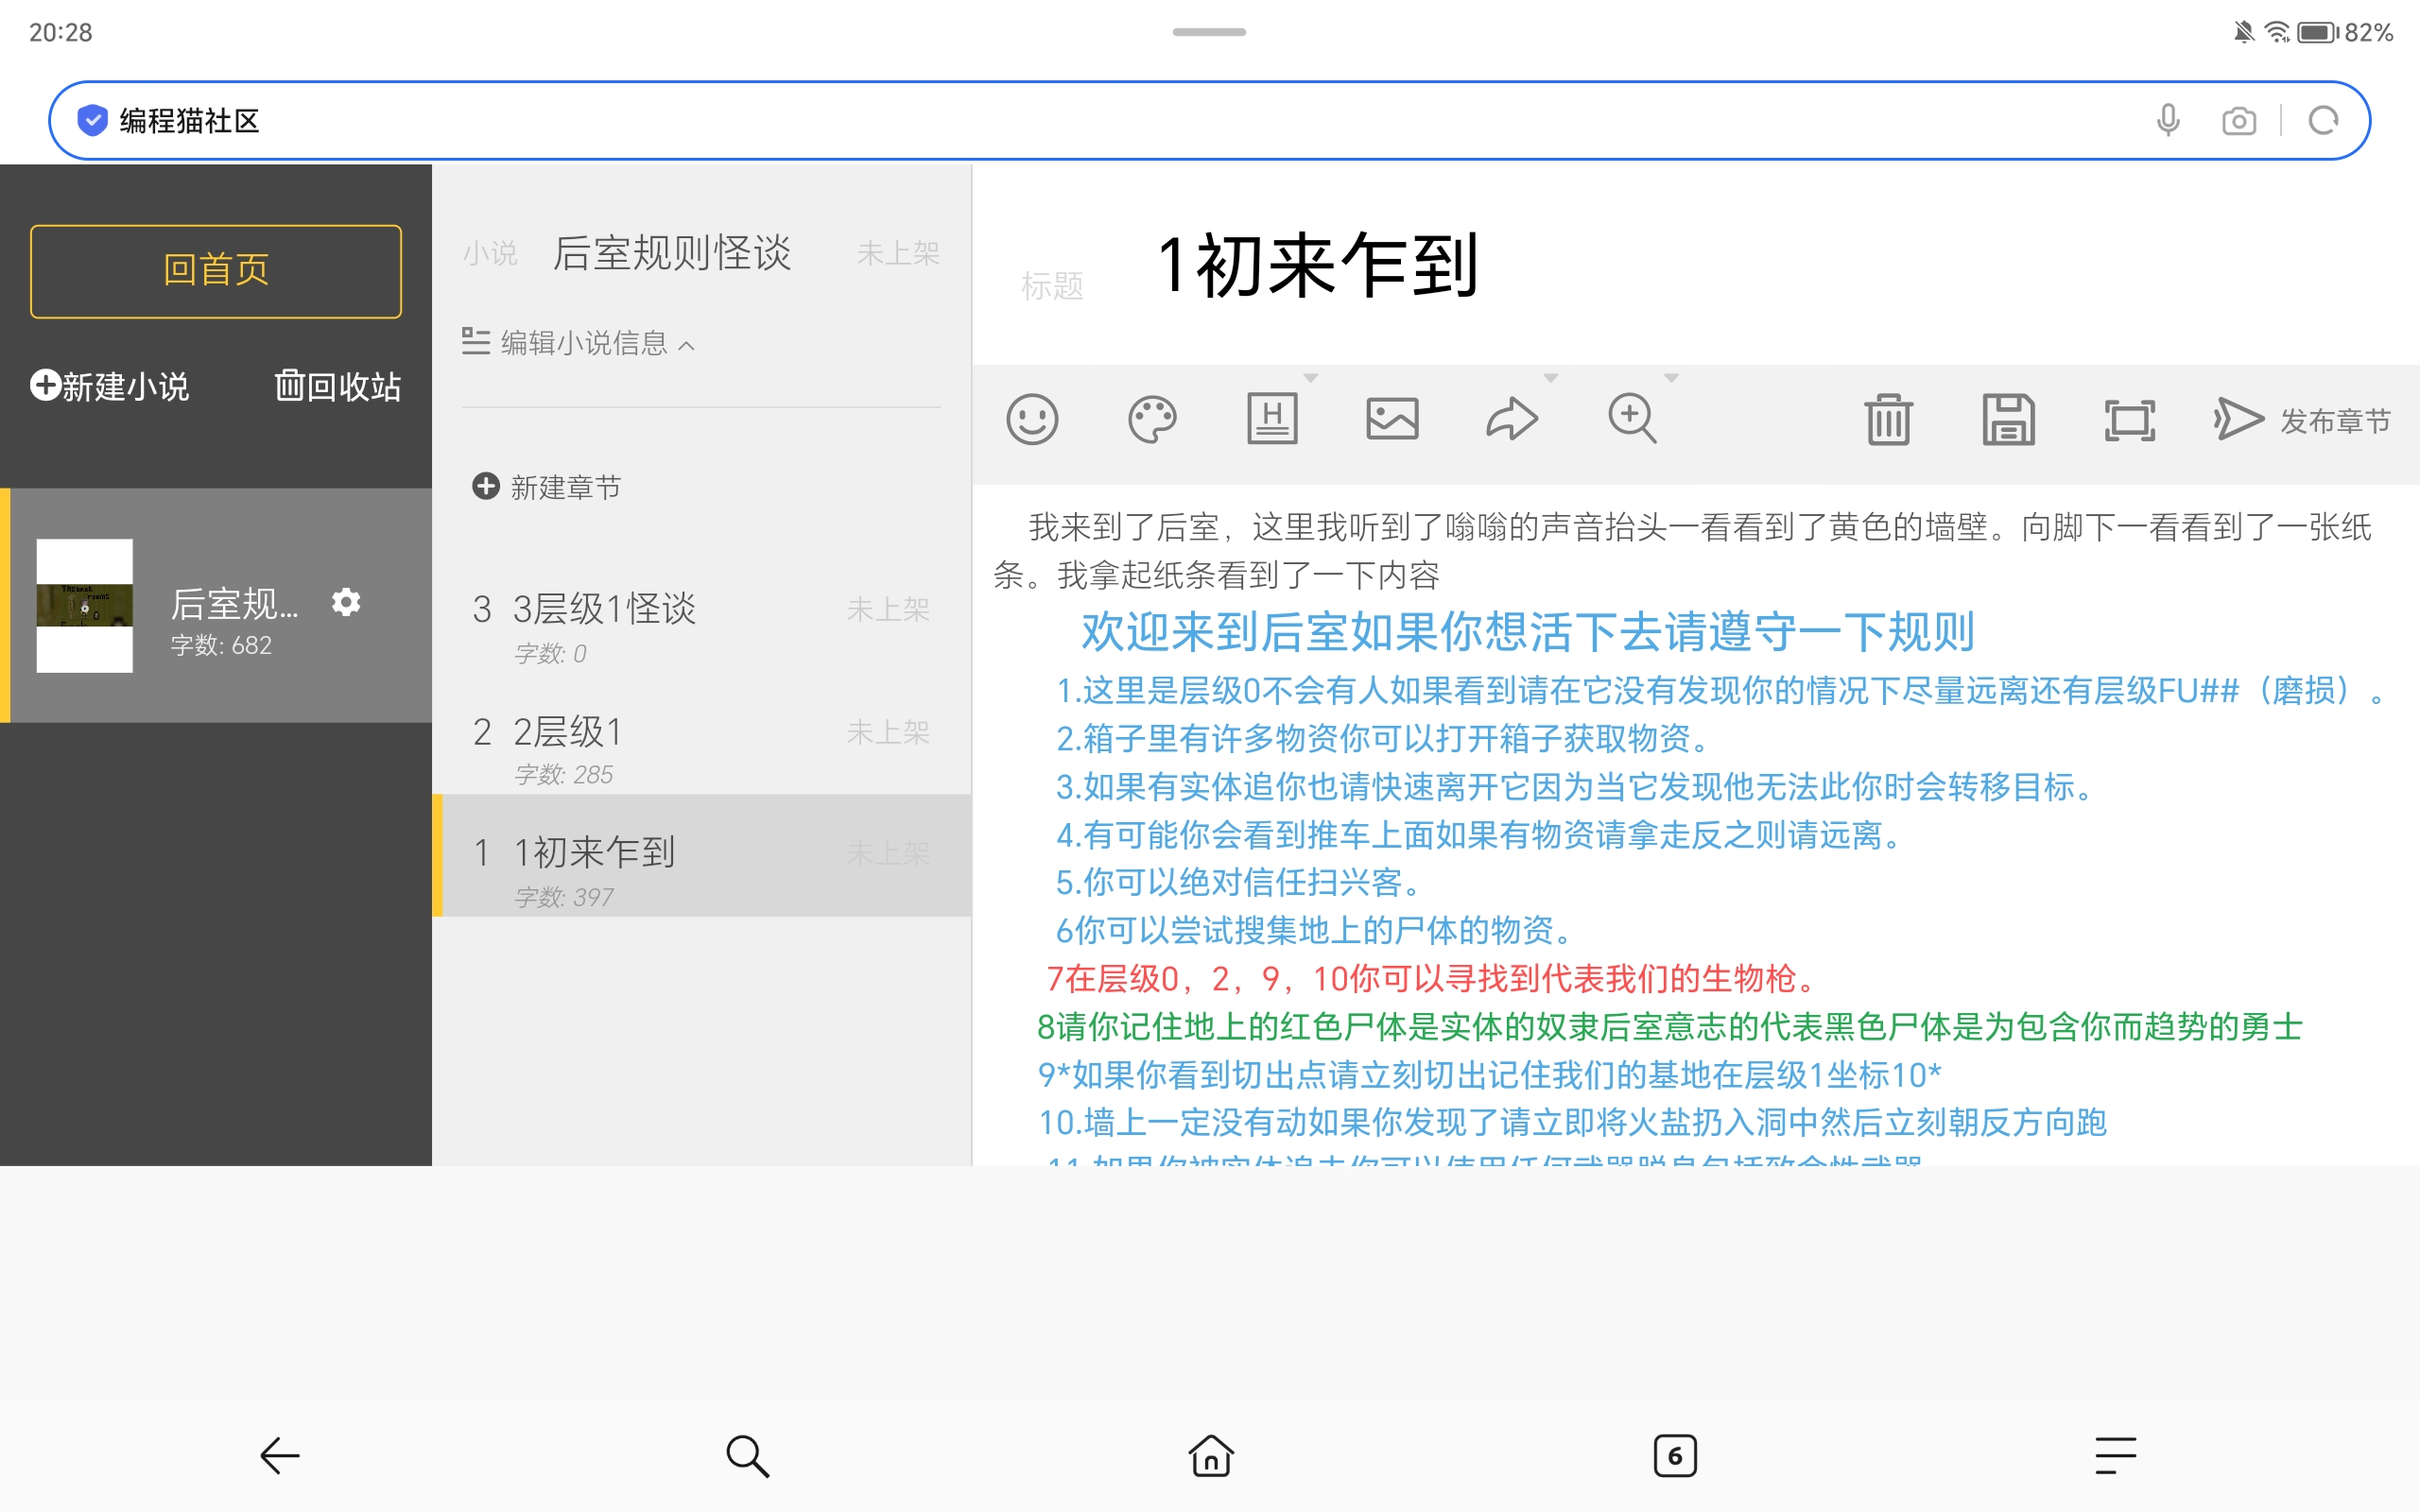The image size is (2420, 1512).
Task: Go back to home via 回首页 button
Action: coord(216,271)
